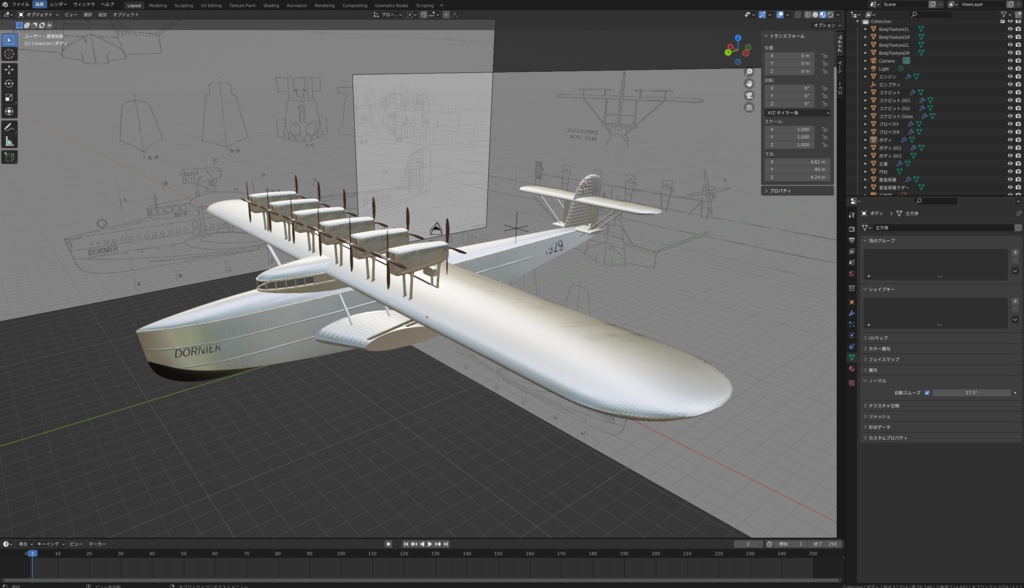Click the オプション button in viewport header
Image resolution: width=1024 pixels, height=588 pixels.
[x=826, y=25]
